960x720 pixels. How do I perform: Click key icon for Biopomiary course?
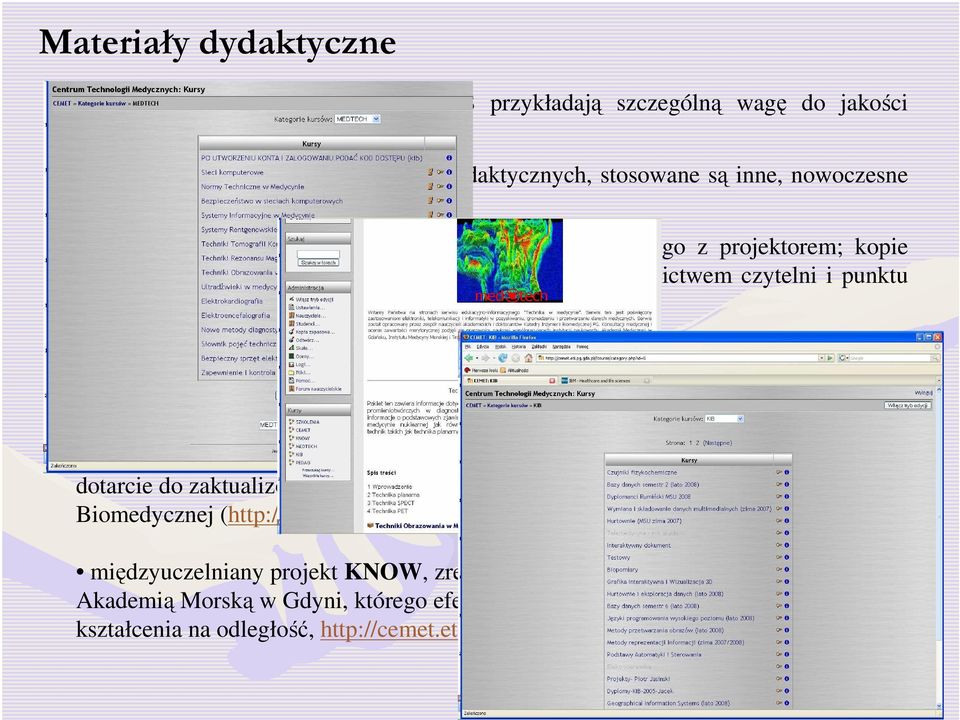click(x=779, y=569)
